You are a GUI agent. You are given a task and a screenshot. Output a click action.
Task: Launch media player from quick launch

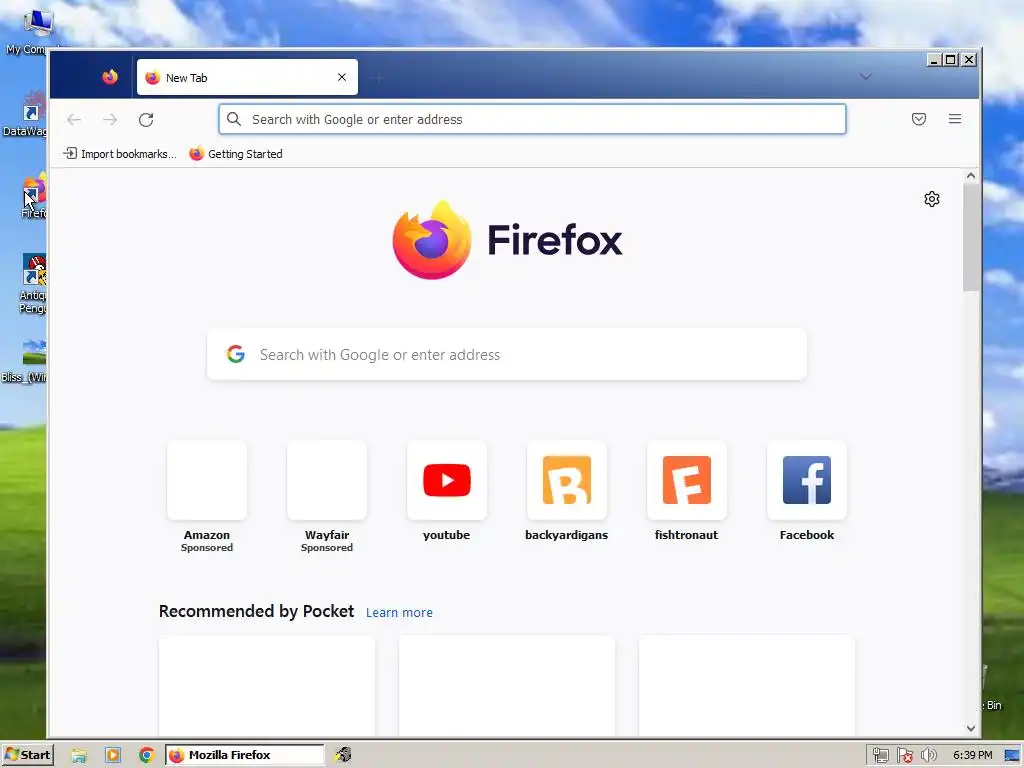(x=113, y=756)
